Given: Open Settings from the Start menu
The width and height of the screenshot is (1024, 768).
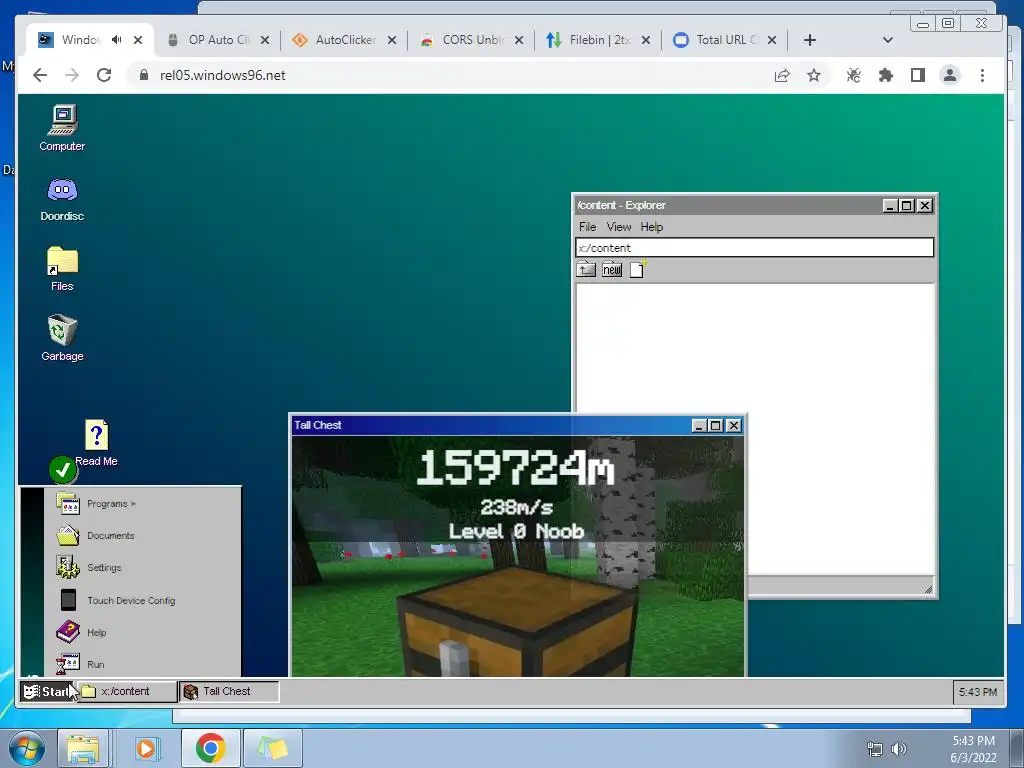Looking at the screenshot, I should click(x=143, y=568).
